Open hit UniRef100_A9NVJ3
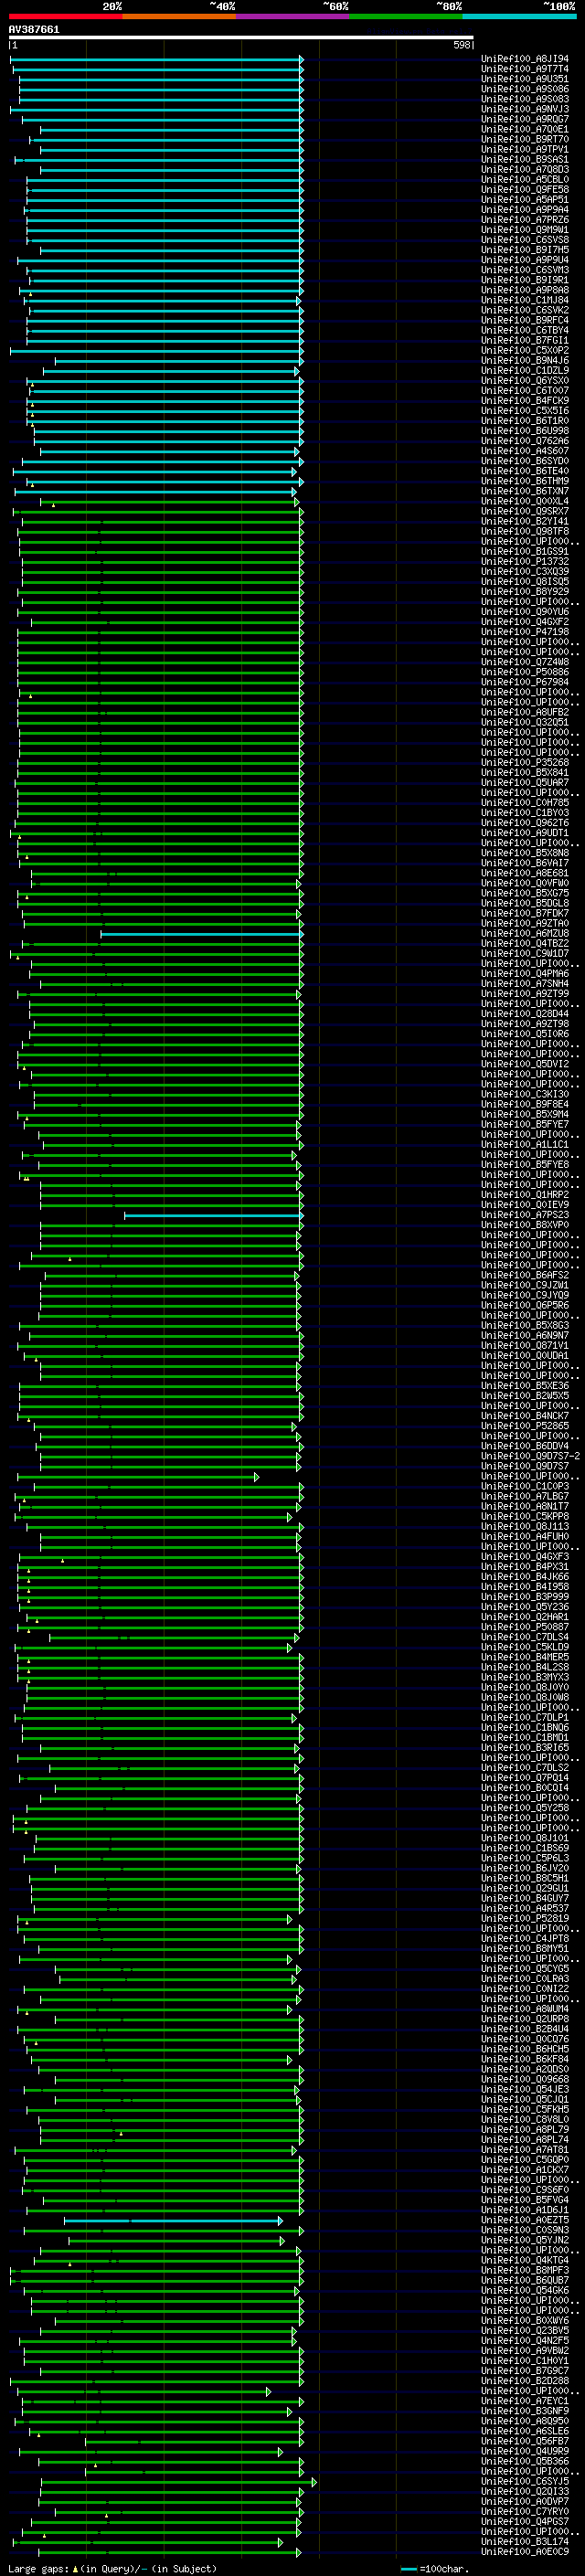 click(x=525, y=109)
